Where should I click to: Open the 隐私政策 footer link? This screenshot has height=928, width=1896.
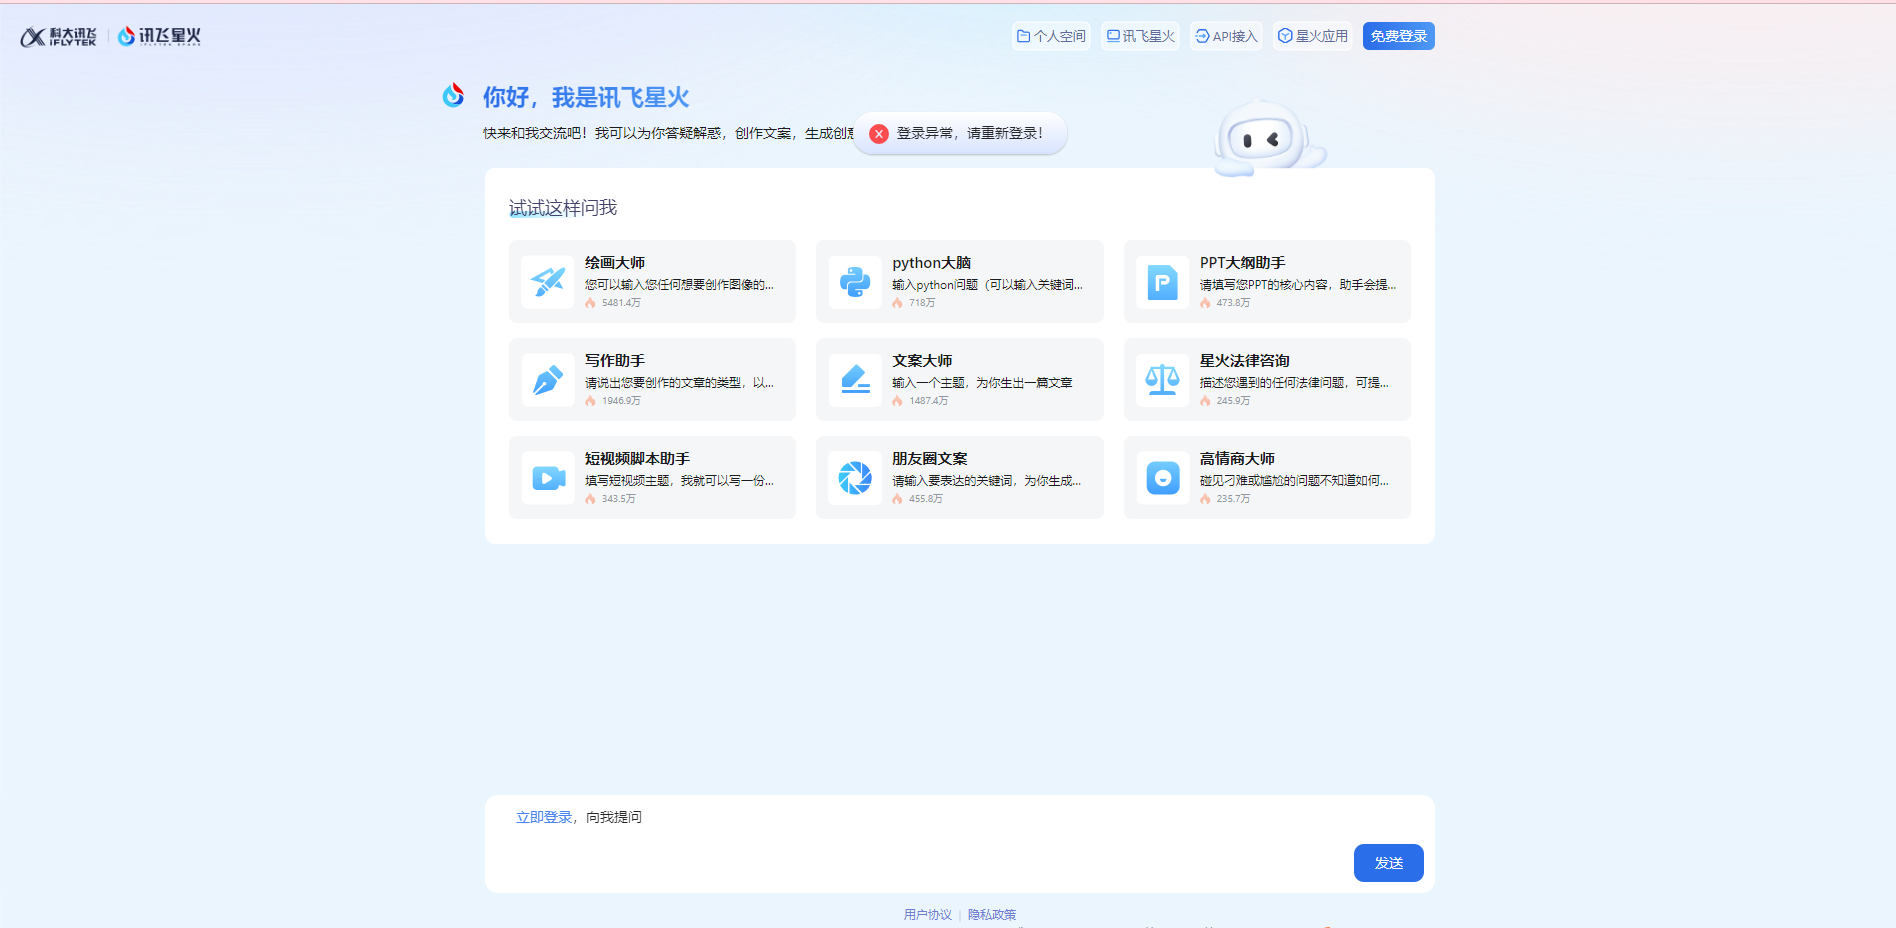992,914
